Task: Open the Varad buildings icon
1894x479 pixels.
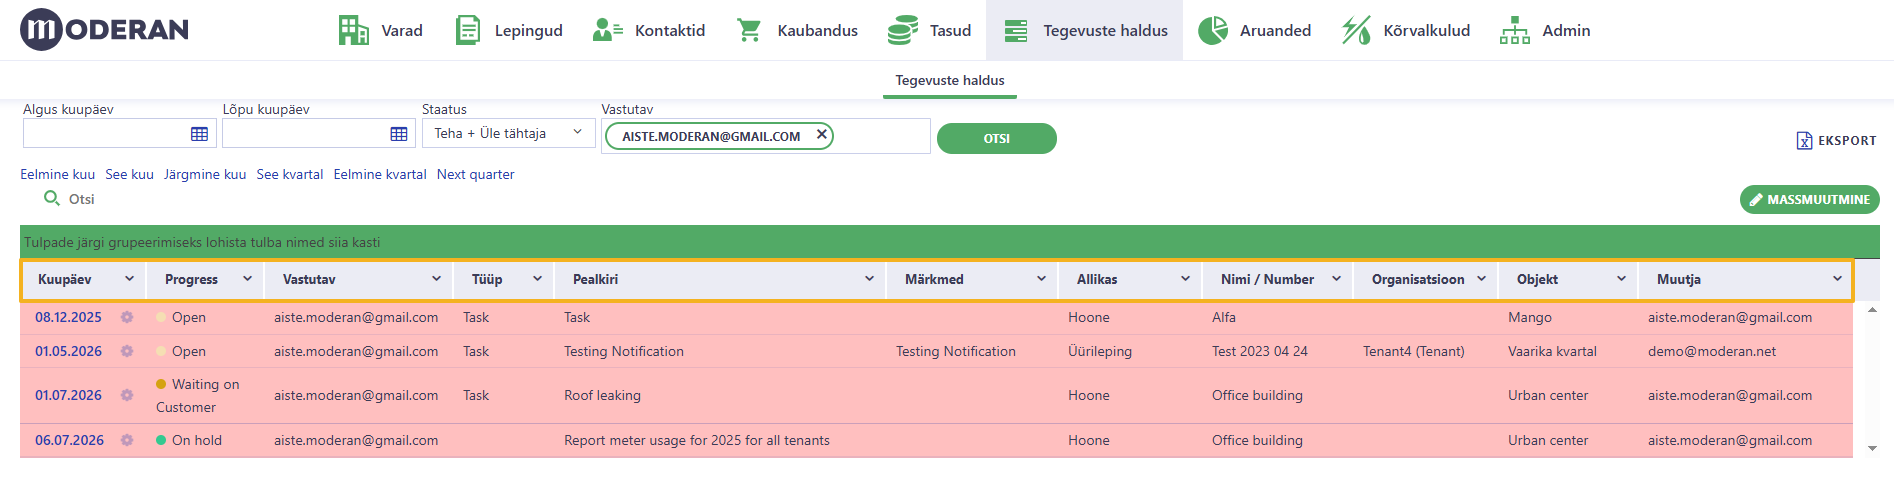Action: [353, 30]
